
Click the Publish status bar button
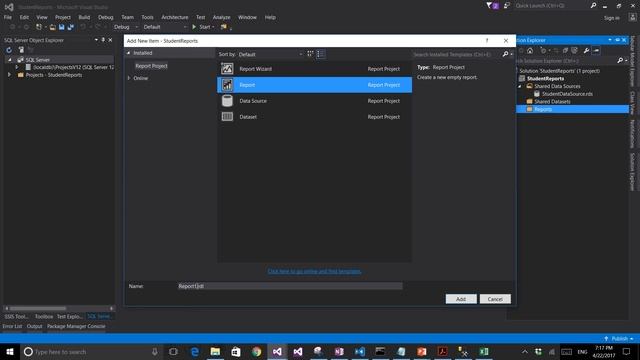pyautogui.click(x=619, y=339)
